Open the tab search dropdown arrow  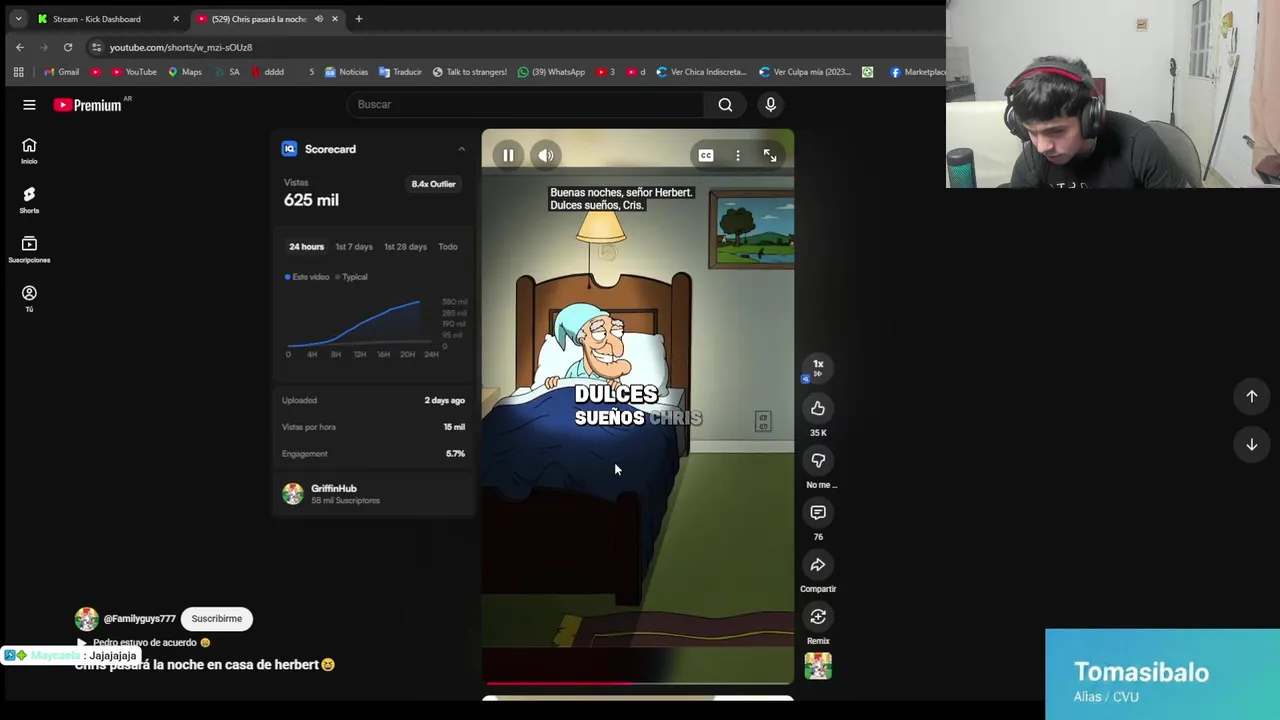[x=18, y=19]
